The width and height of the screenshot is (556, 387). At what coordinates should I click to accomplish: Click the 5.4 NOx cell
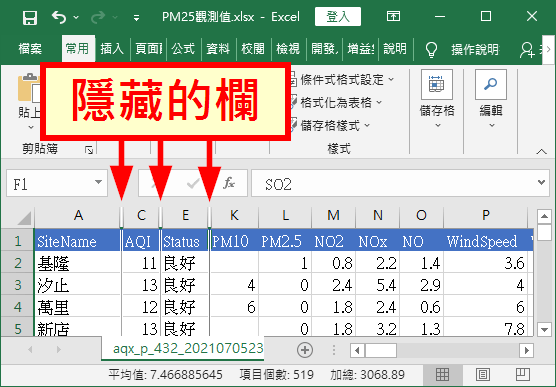[378, 285]
